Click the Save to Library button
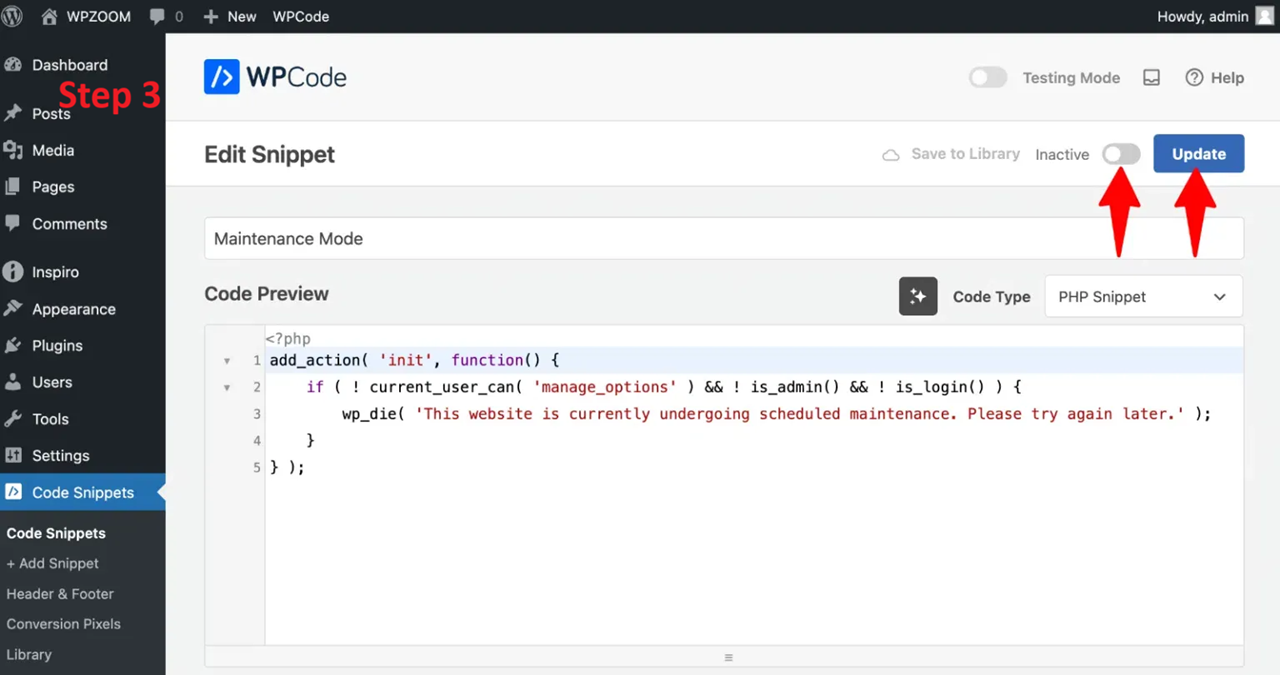Viewport: 1280px width, 675px height. [x=950, y=154]
